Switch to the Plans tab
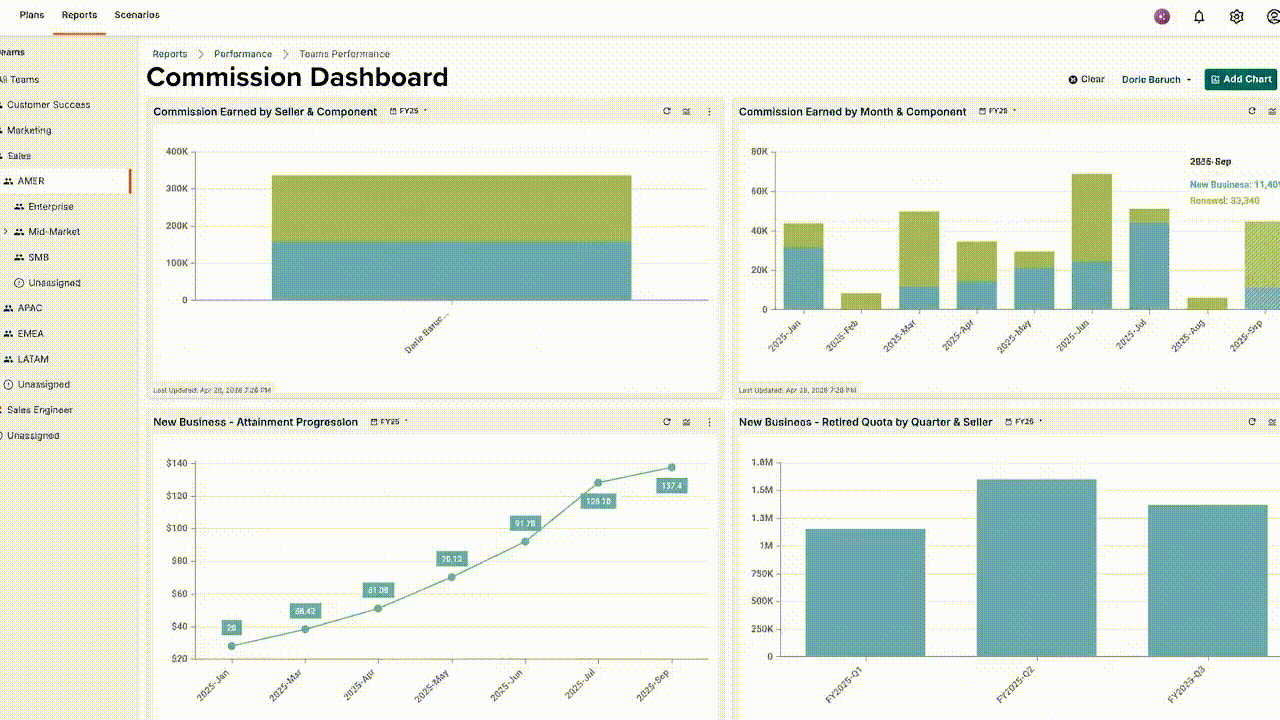This screenshot has width=1280, height=720. (x=31, y=15)
